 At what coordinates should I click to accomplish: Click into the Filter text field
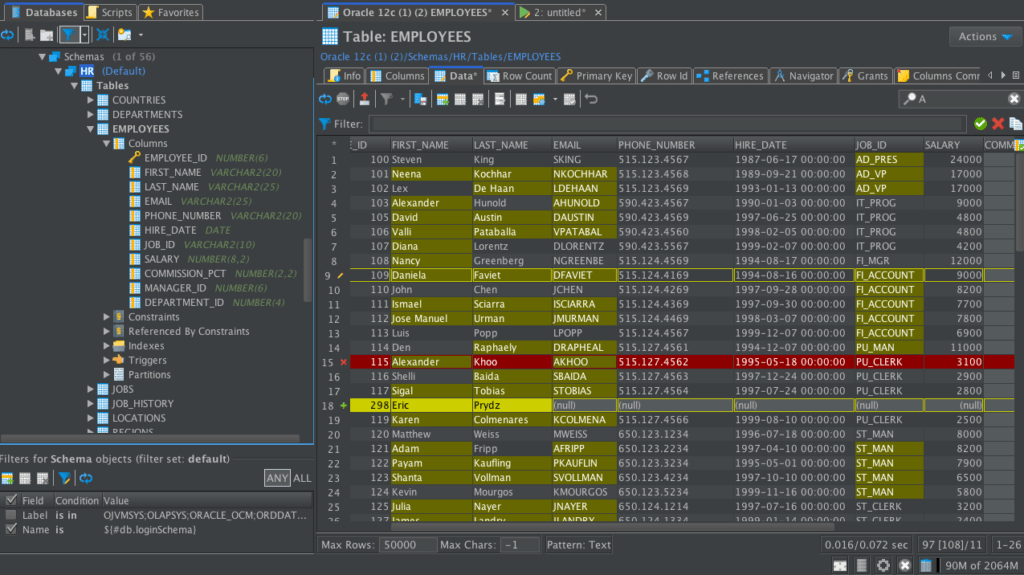click(x=666, y=123)
